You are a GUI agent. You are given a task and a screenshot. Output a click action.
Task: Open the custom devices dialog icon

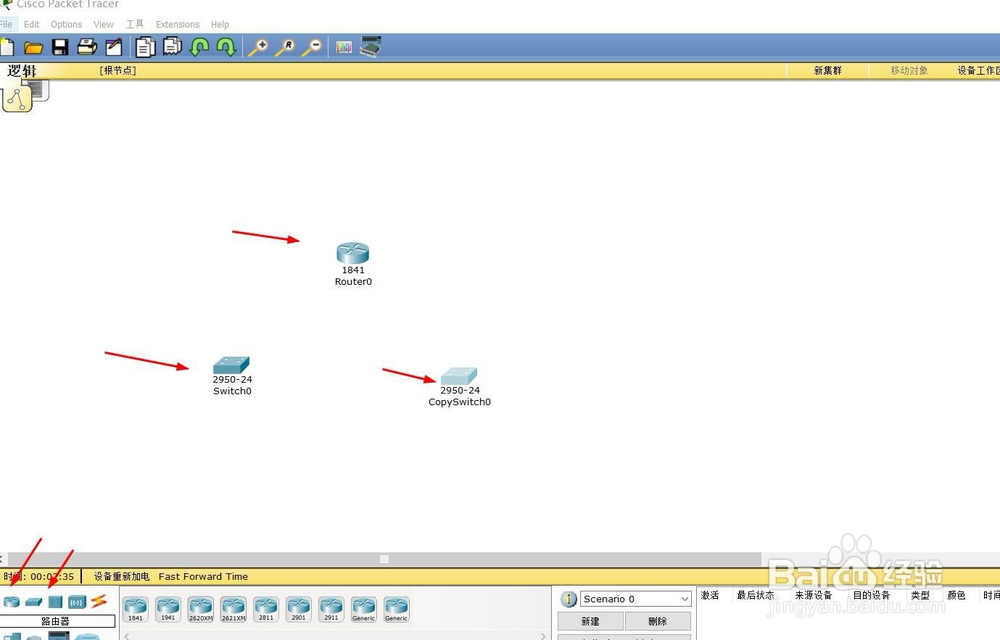coord(371,47)
